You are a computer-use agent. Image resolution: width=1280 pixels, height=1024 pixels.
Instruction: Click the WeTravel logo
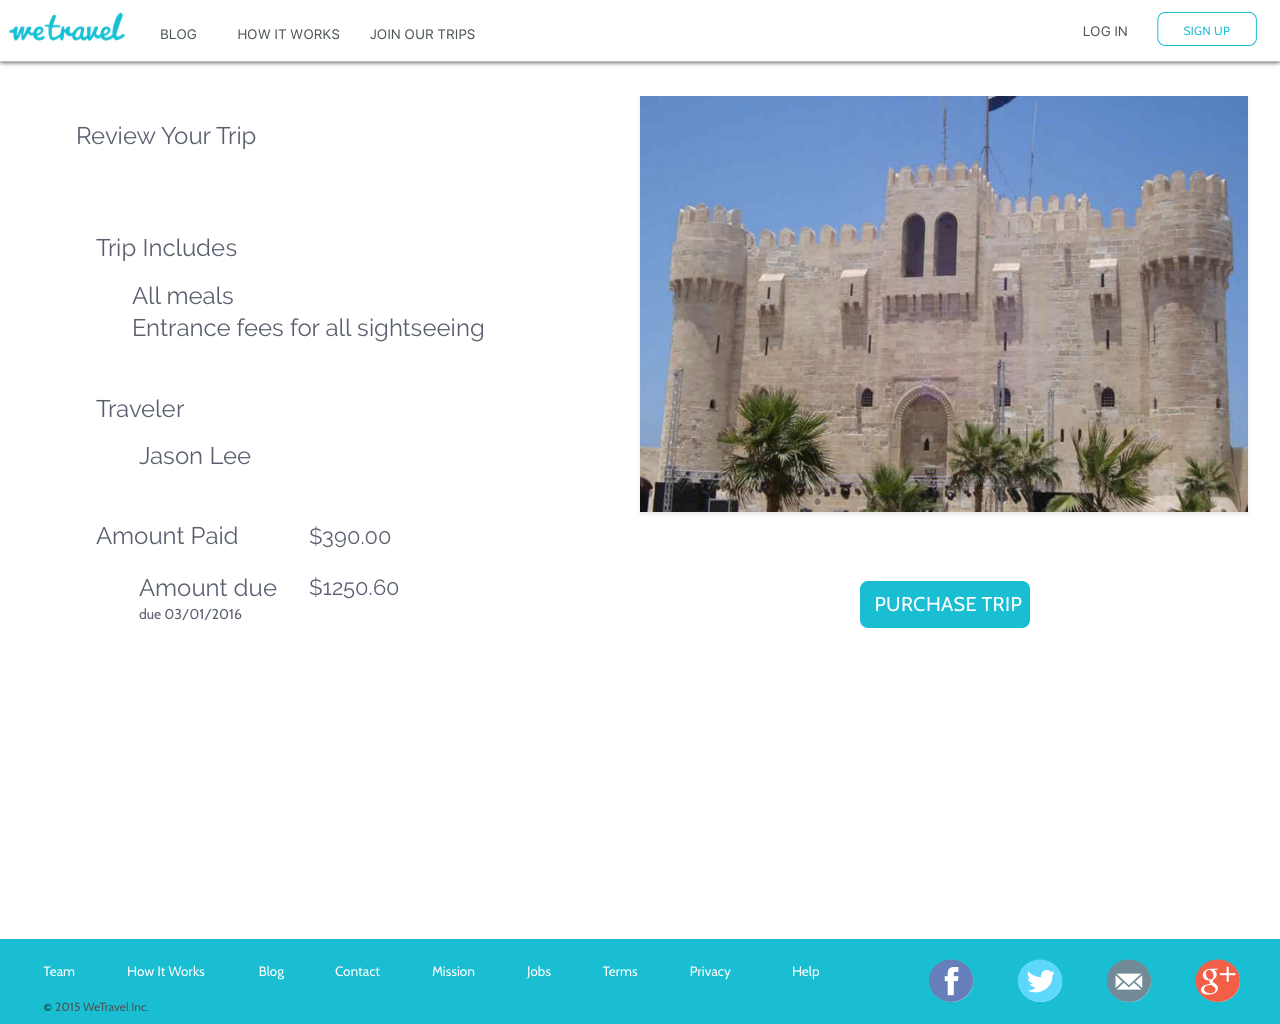point(67,28)
